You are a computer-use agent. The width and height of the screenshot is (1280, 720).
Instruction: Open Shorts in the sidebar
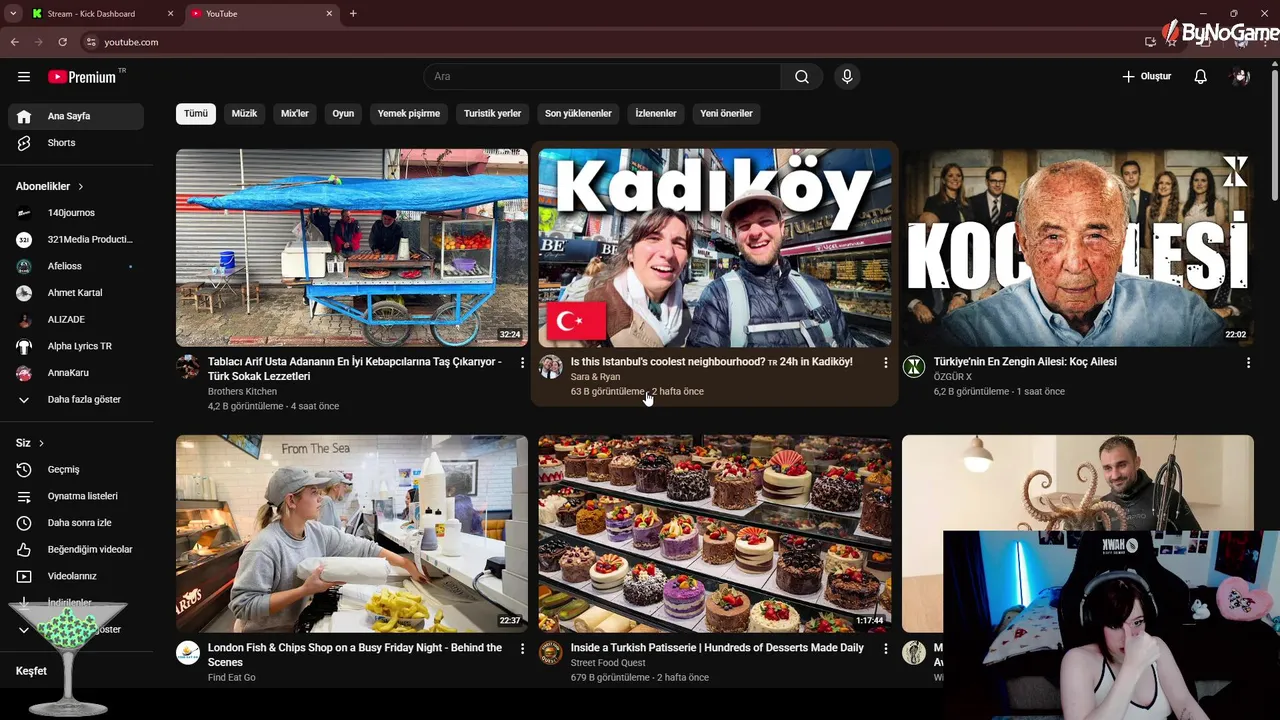[76, 143]
